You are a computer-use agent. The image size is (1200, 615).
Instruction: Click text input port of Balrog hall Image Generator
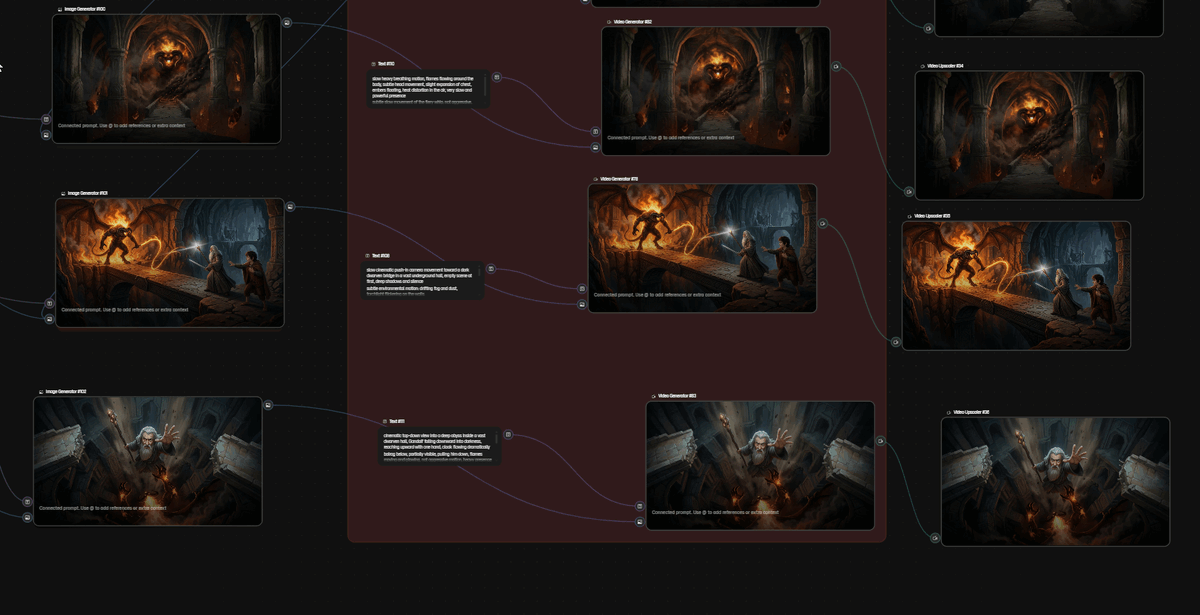pos(46,119)
